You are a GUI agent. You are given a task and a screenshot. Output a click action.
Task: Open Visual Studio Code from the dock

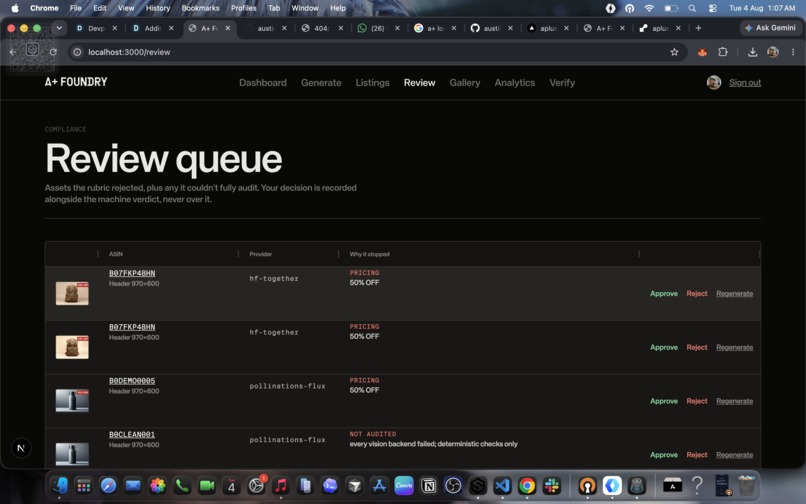[x=502, y=485]
